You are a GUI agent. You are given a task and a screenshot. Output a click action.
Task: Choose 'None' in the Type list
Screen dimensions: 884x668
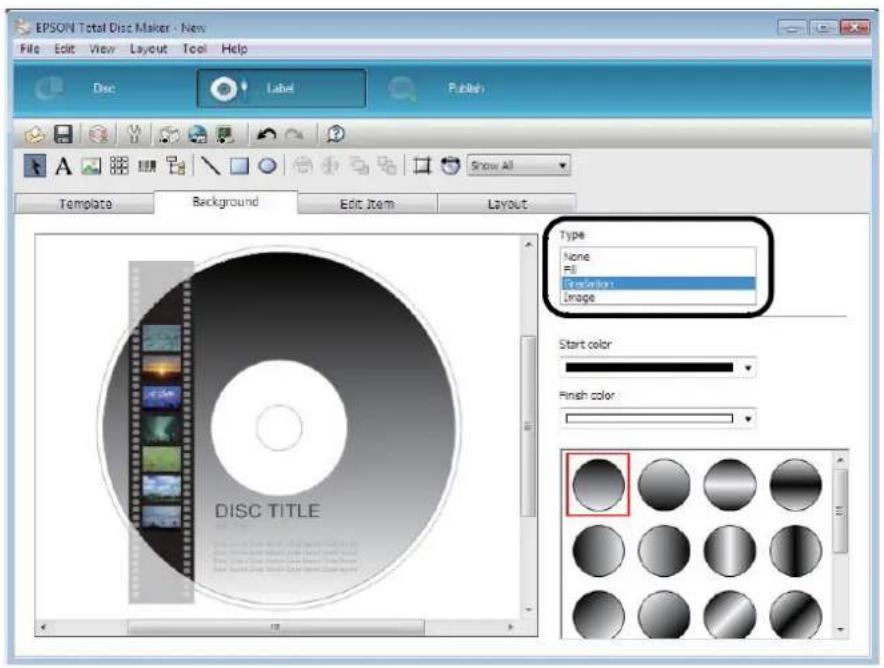[x=658, y=256]
